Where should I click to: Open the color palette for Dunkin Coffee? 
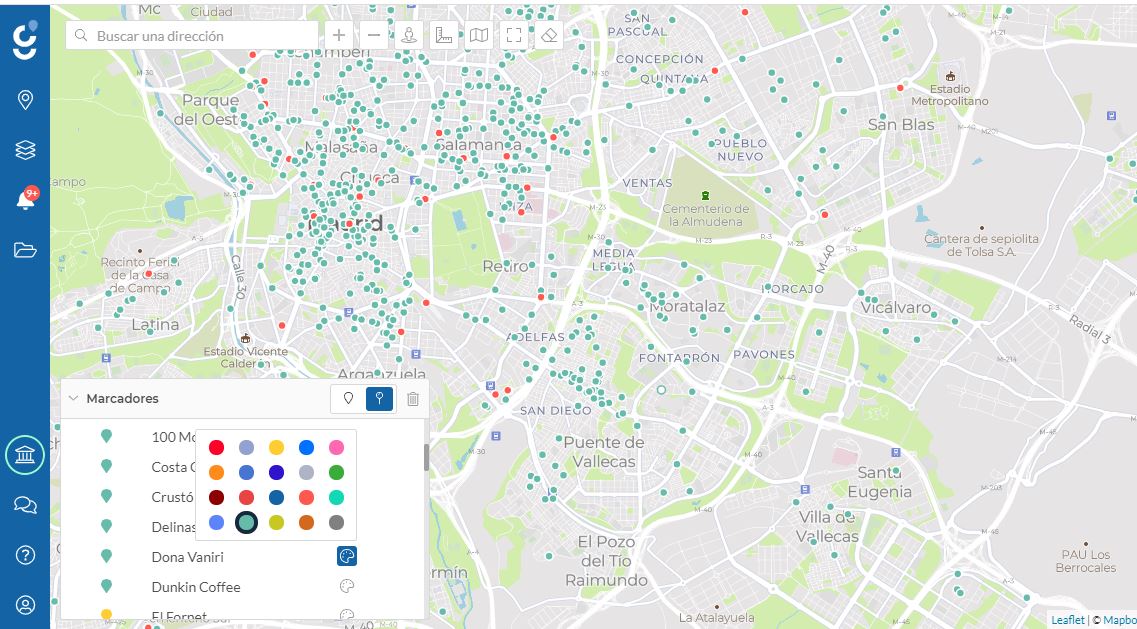click(x=345, y=587)
